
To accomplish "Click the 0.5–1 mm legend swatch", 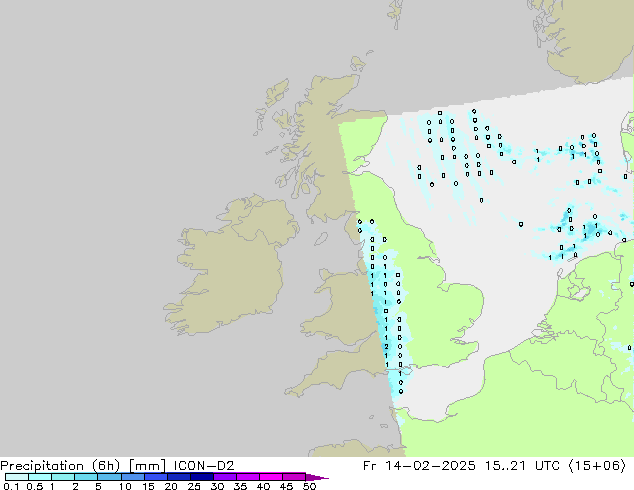I will click(x=40, y=477).
